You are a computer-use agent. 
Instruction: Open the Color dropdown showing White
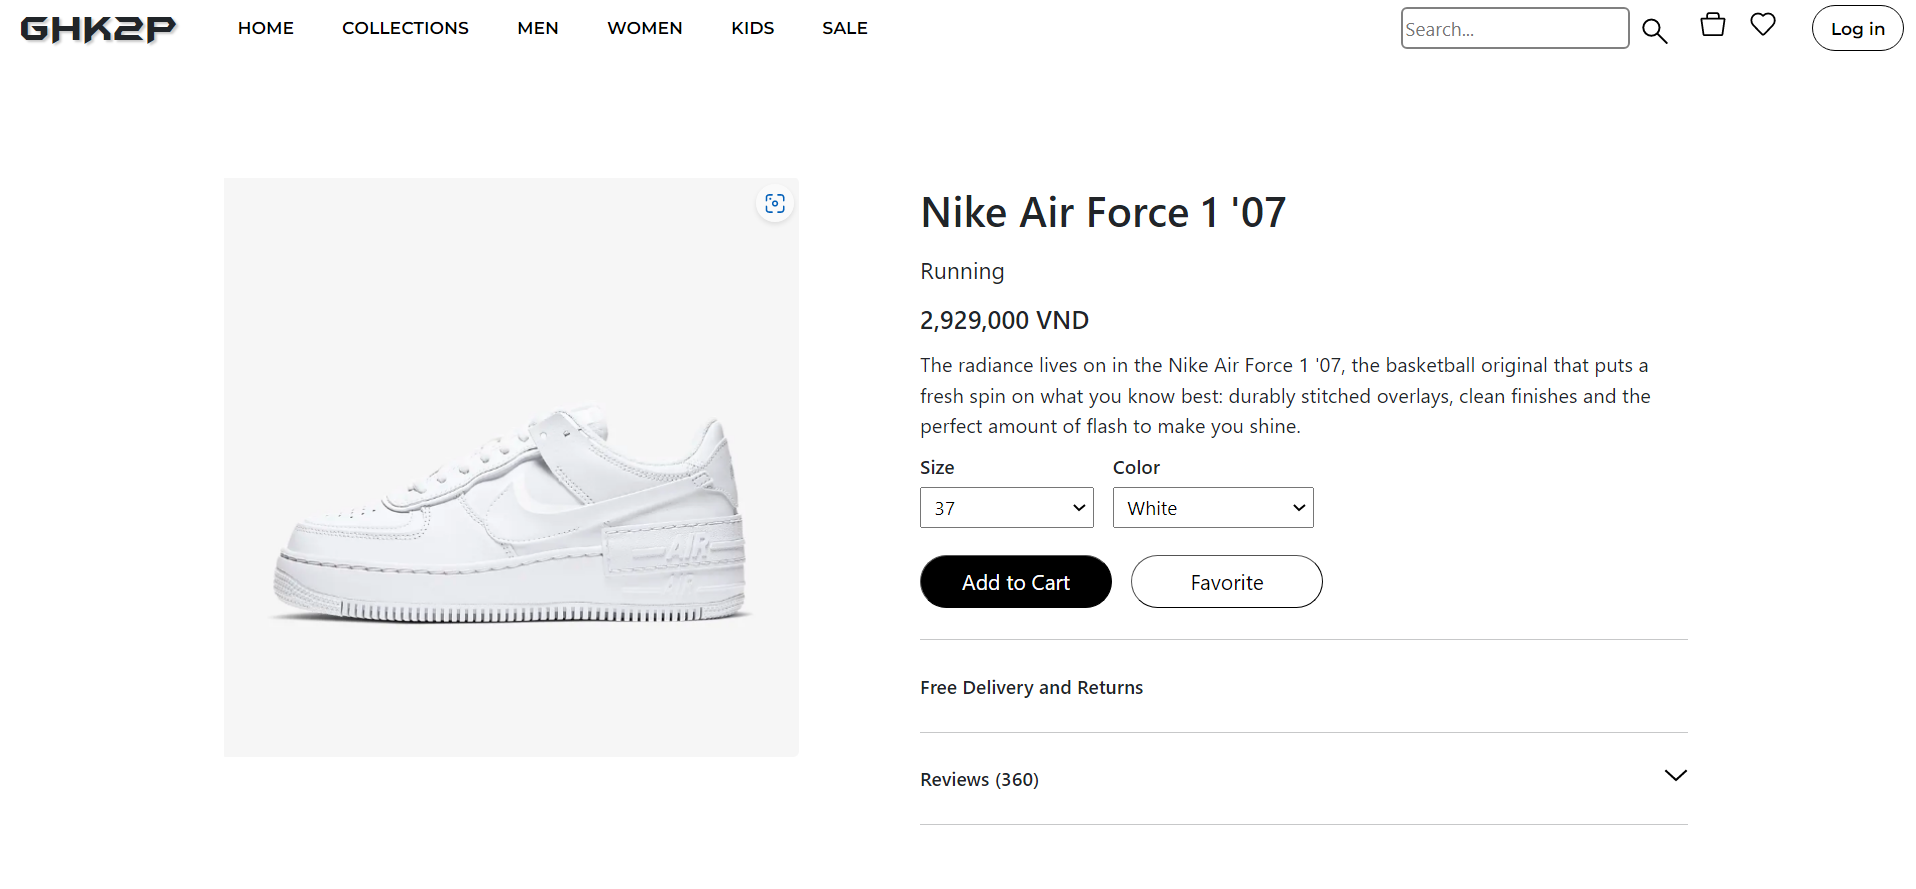(x=1213, y=508)
